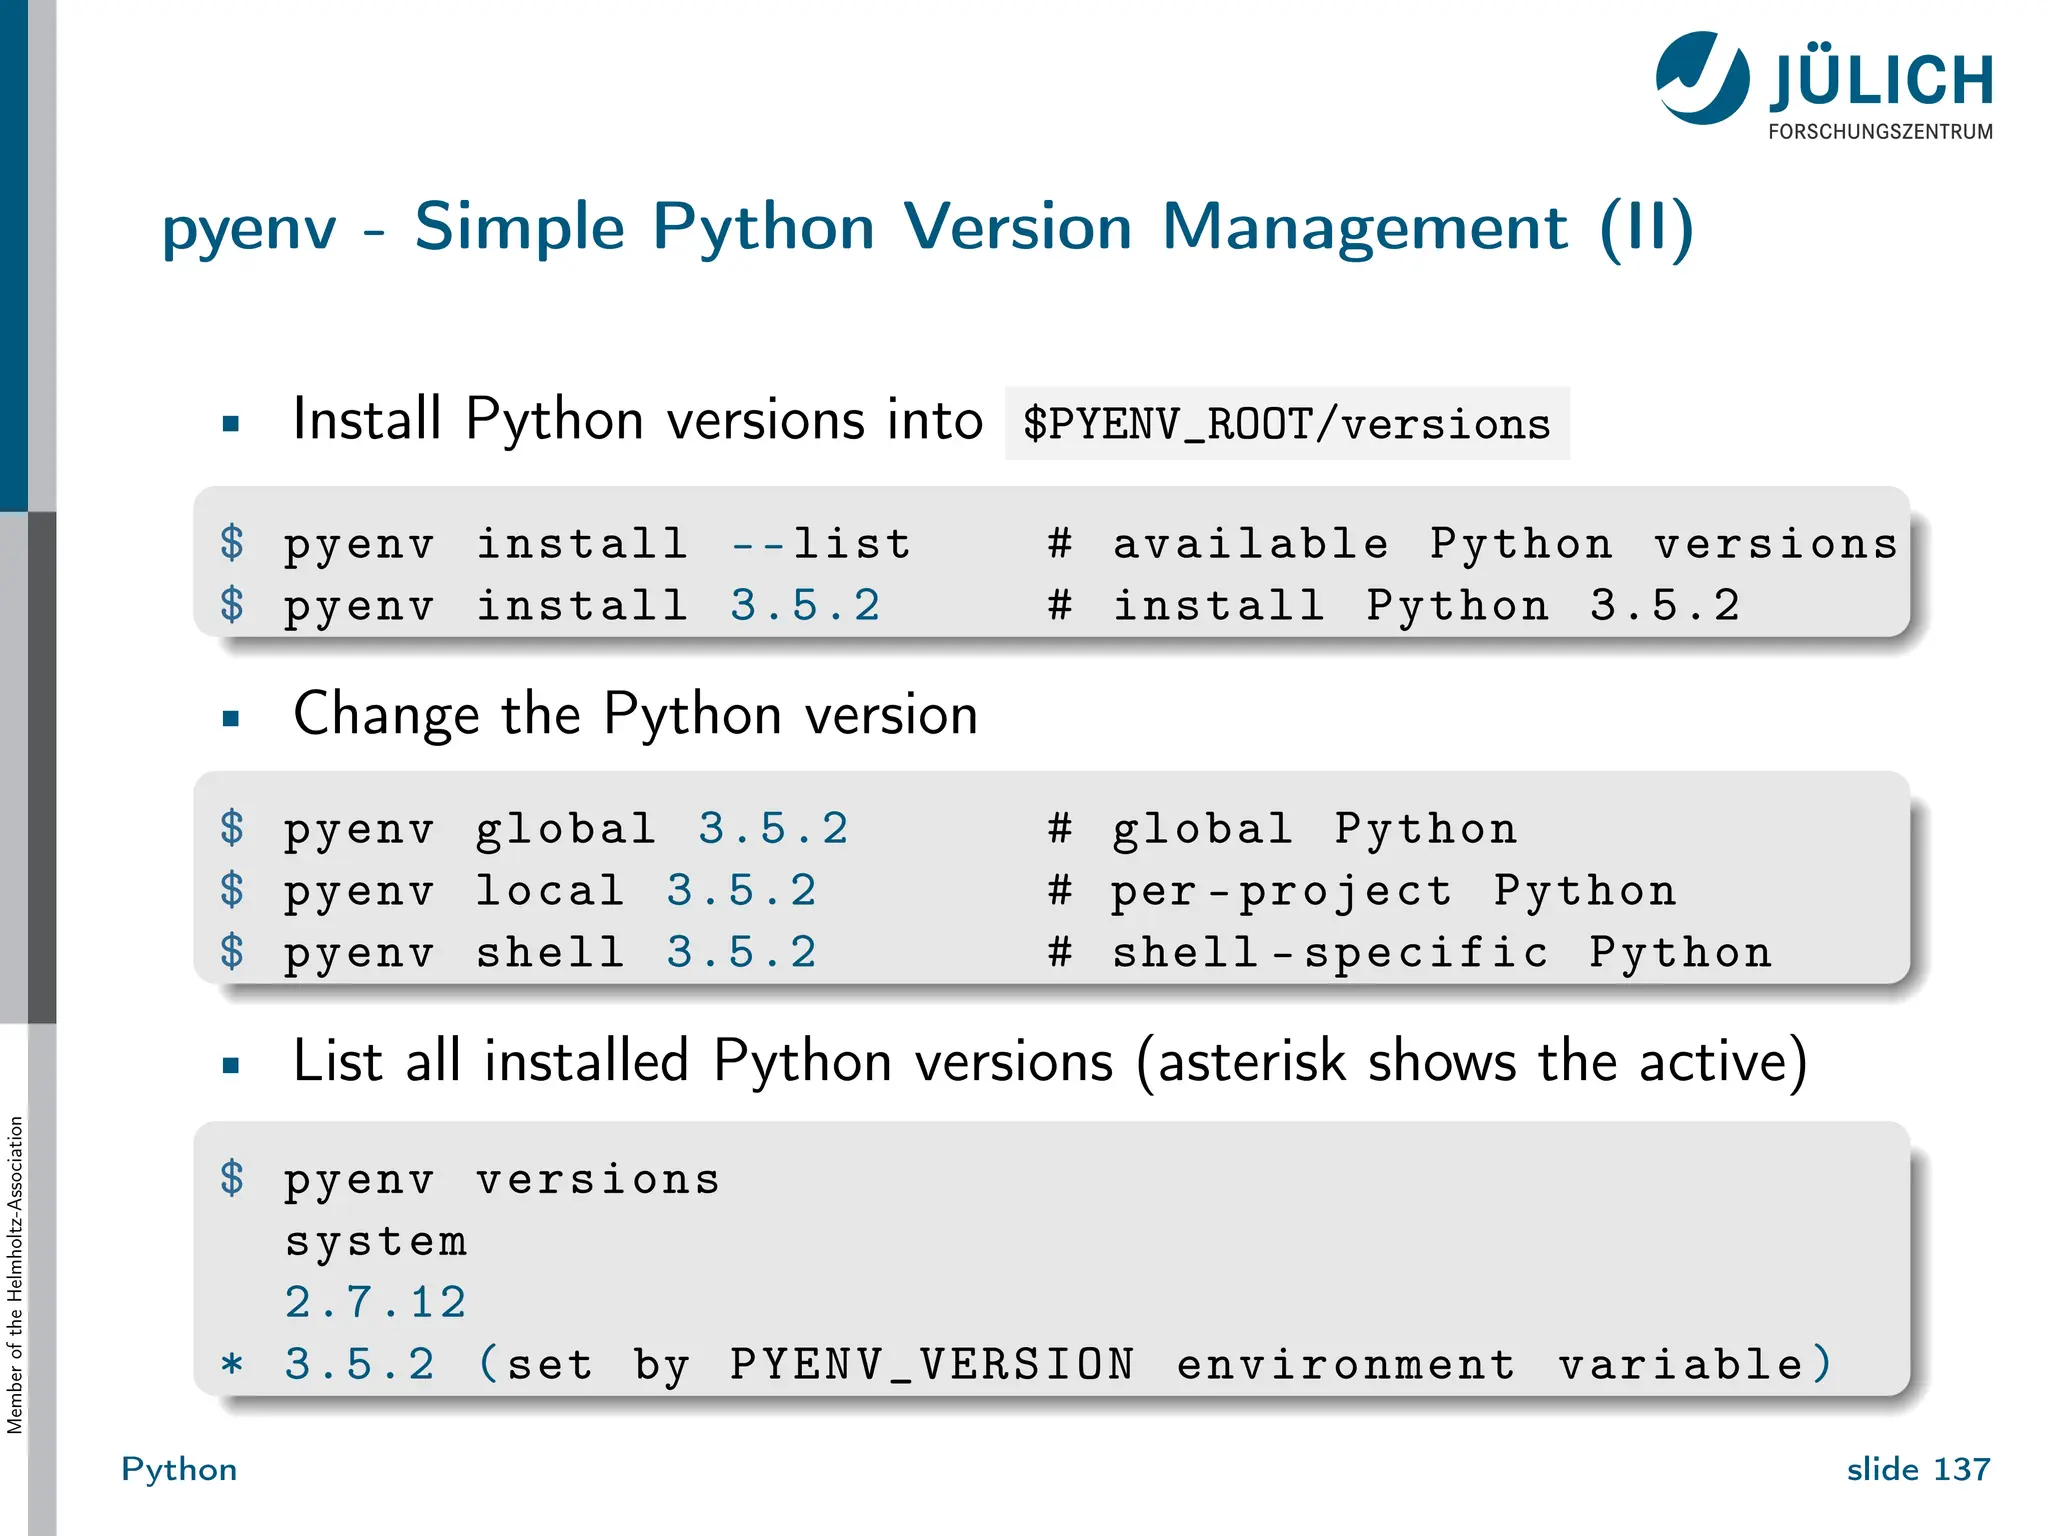Image resolution: width=2048 pixels, height=1536 pixels.
Task: Click the command 'pyenv shell 3.5.2'
Action: pos(550,954)
